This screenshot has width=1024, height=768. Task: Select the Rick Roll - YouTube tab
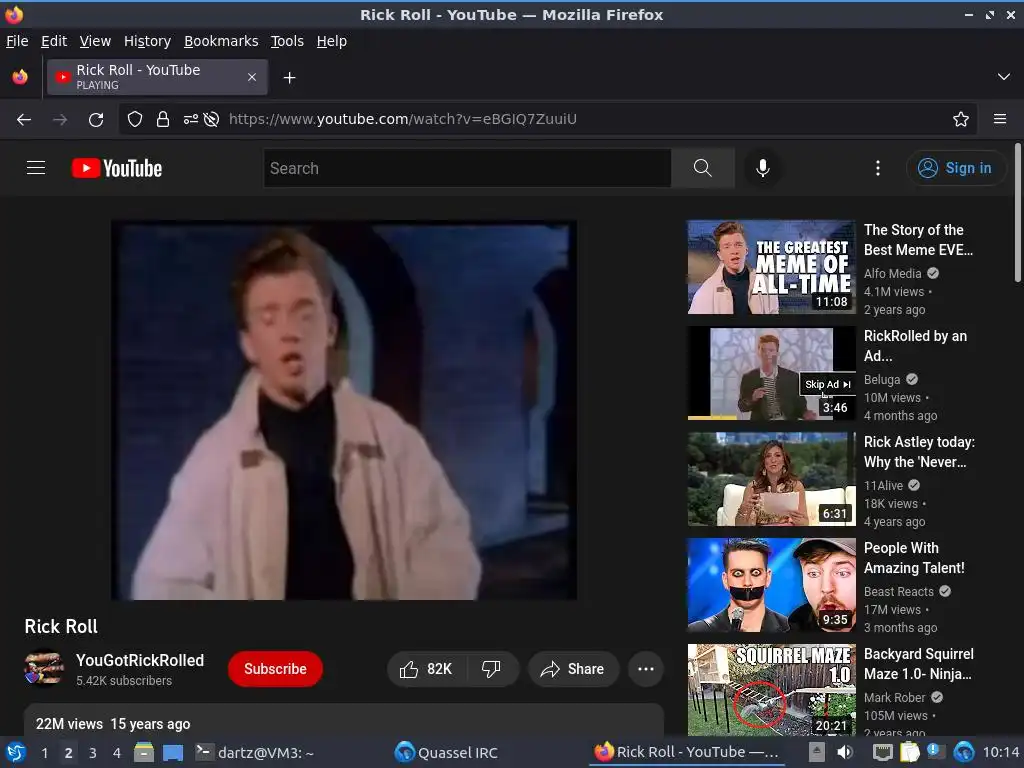coord(157,77)
